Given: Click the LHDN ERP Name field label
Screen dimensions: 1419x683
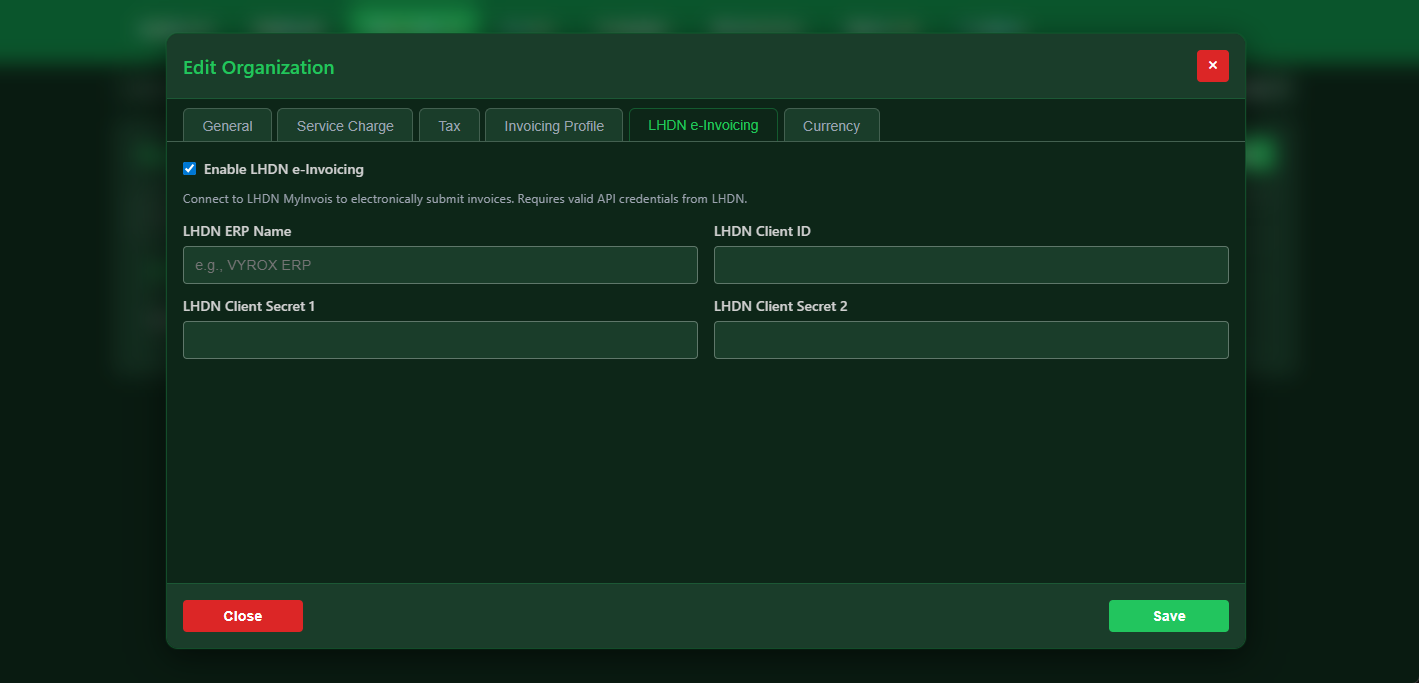Looking at the screenshot, I should pos(236,231).
